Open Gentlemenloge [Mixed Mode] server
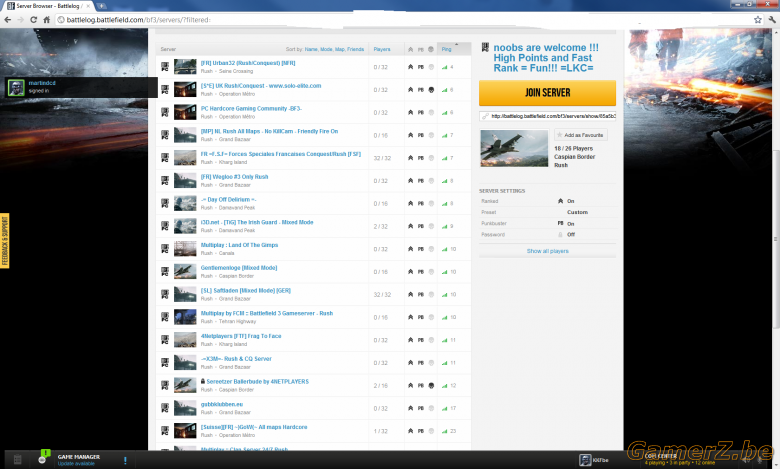Viewport: 780px width, 469px height. (239, 268)
